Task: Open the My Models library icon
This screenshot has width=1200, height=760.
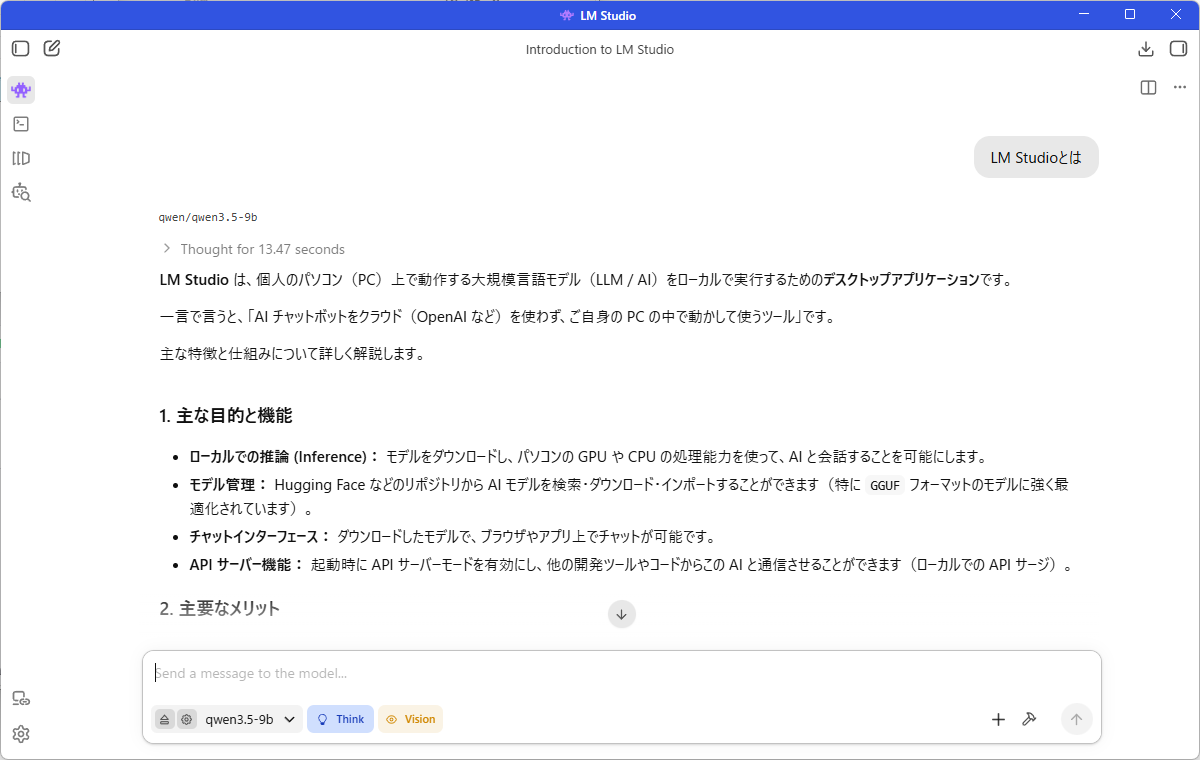Action: click(21, 158)
